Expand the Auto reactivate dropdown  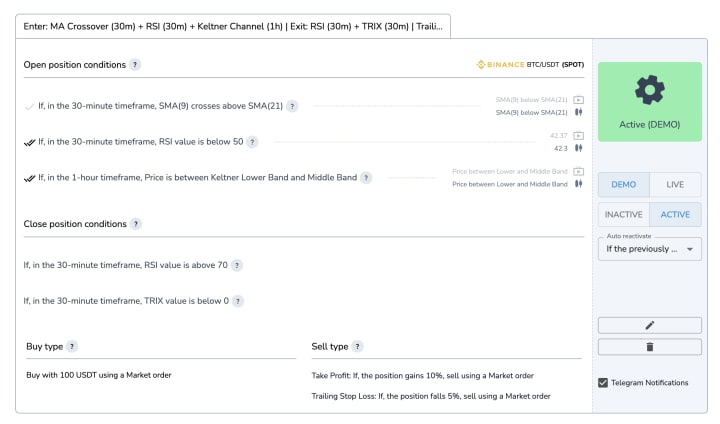point(649,249)
